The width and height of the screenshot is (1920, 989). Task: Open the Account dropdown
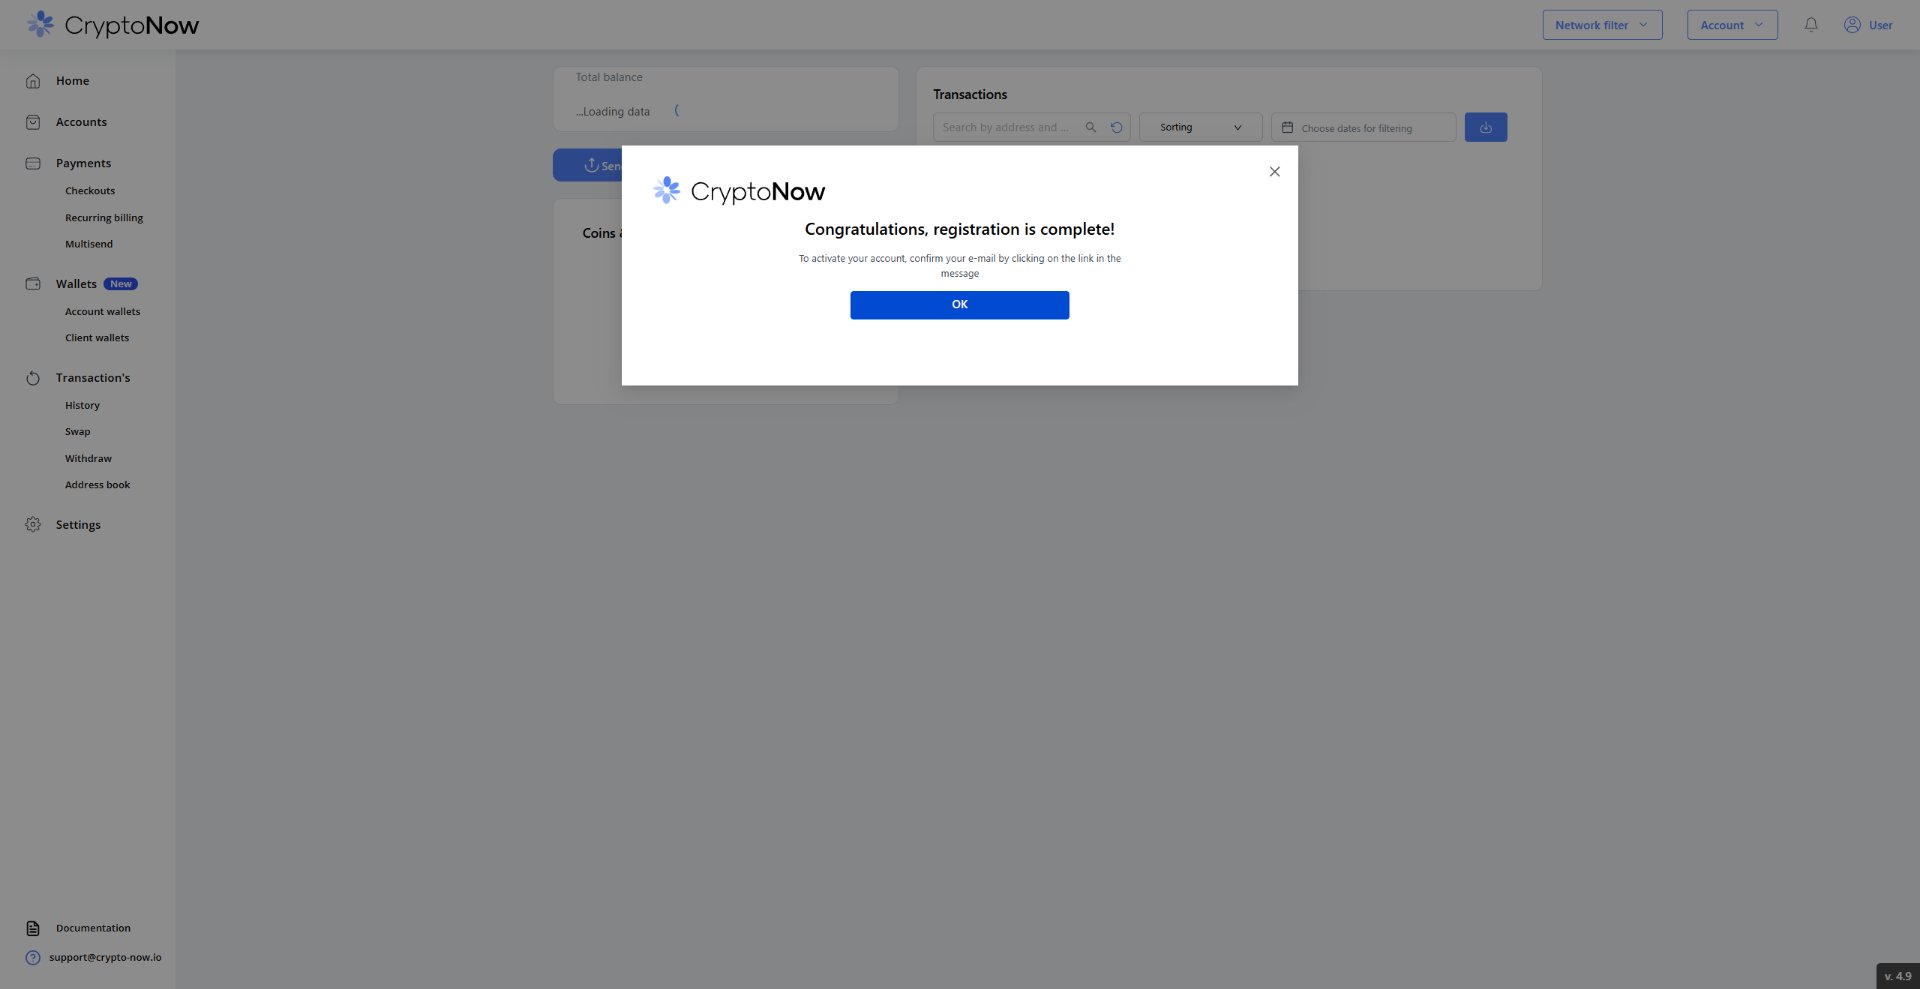1732,25
